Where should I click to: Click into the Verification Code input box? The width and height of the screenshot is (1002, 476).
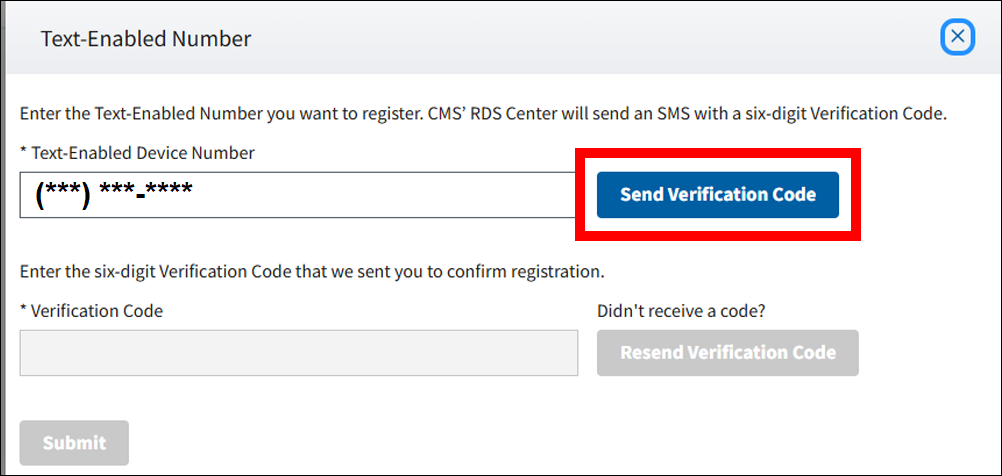298,353
